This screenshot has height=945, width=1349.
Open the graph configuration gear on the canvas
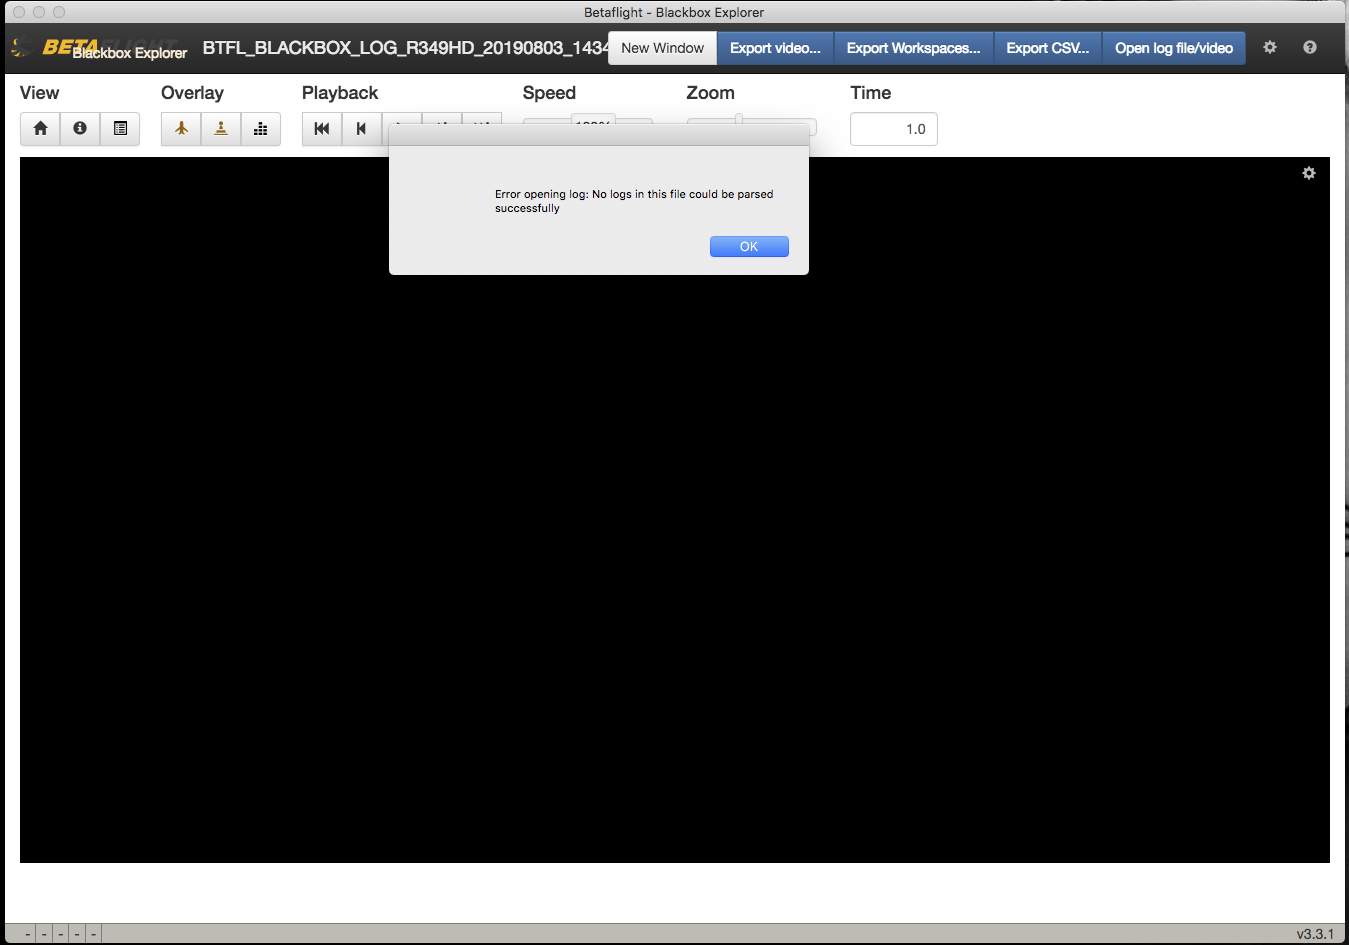coord(1308,173)
